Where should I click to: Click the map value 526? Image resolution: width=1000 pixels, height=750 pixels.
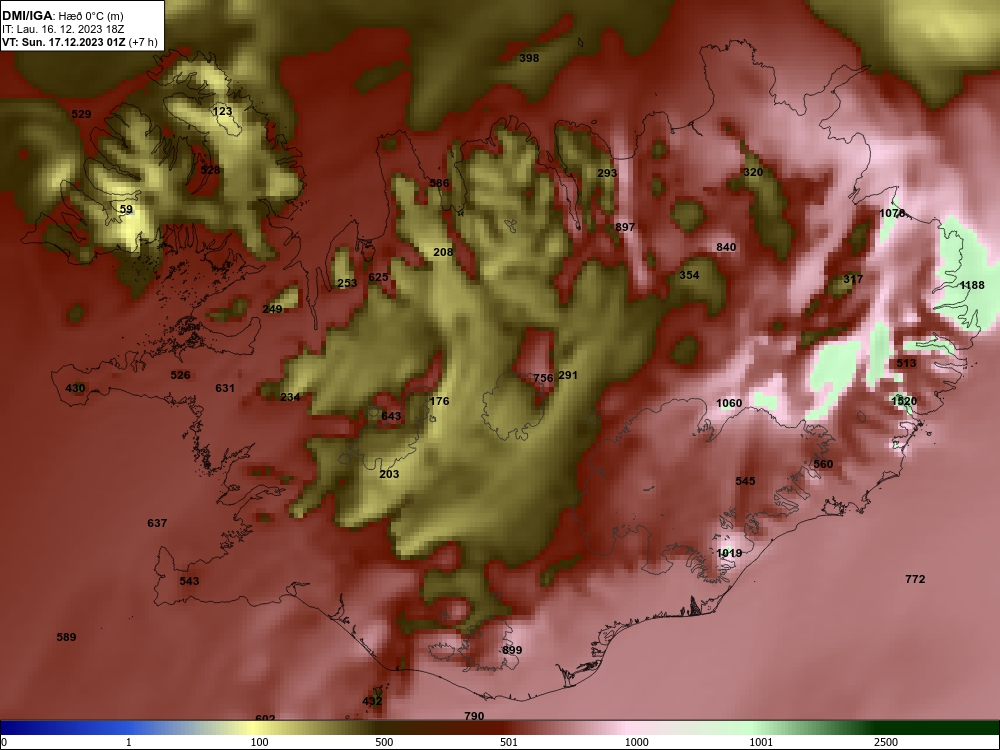coord(180,375)
